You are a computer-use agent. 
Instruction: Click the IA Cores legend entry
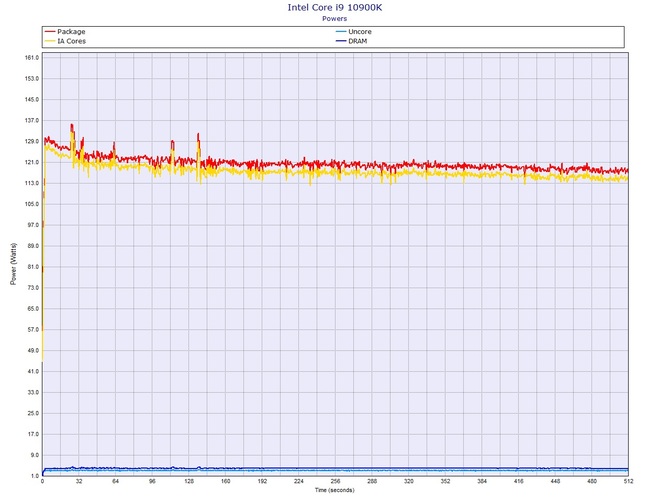65,41
